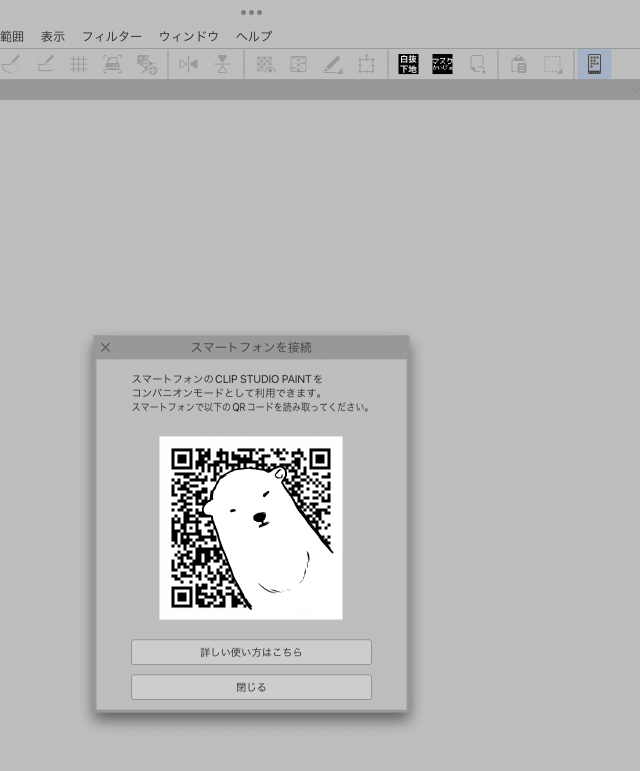Open the ヘルプ menu

coord(254,36)
